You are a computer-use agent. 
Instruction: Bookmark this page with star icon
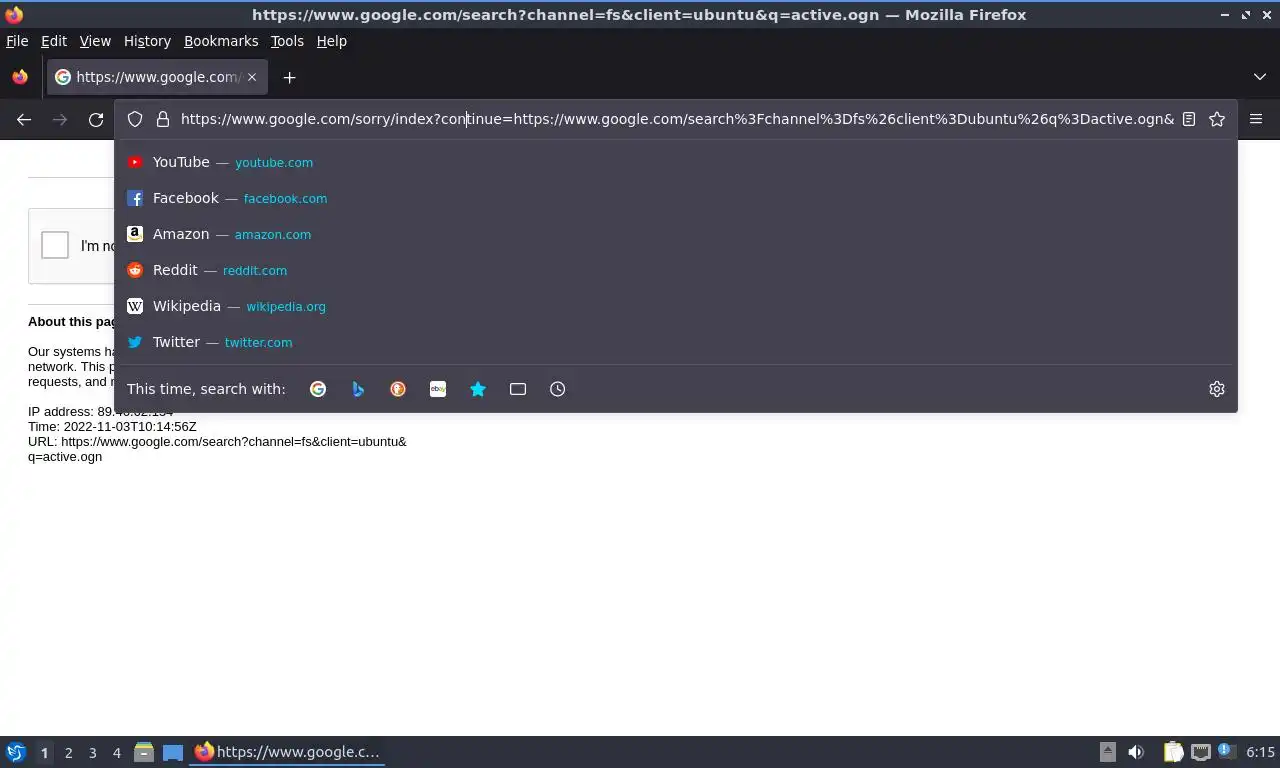coord(1217,119)
